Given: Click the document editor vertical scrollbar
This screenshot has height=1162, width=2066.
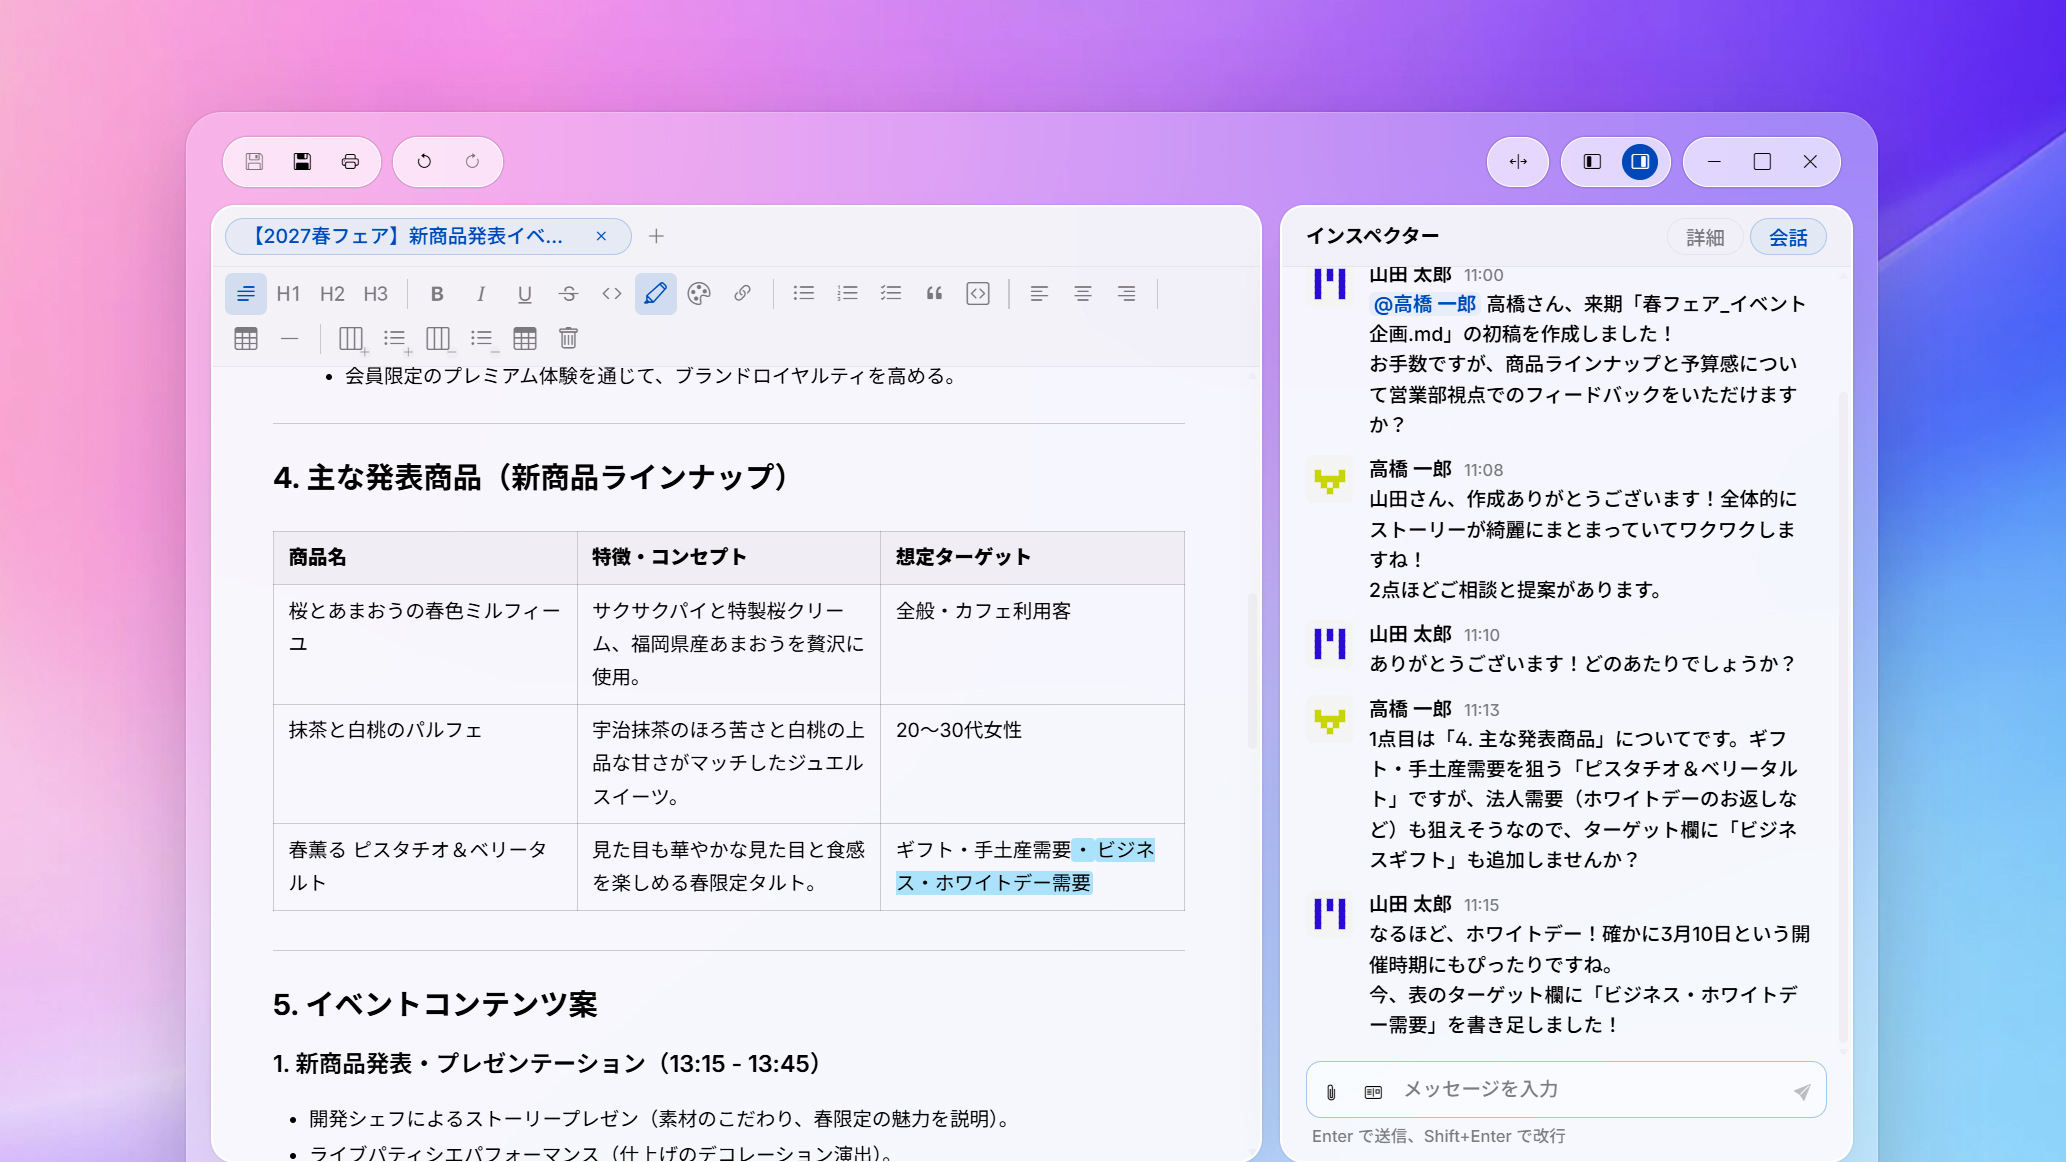Looking at the screenshot, I should point(1251,671).
